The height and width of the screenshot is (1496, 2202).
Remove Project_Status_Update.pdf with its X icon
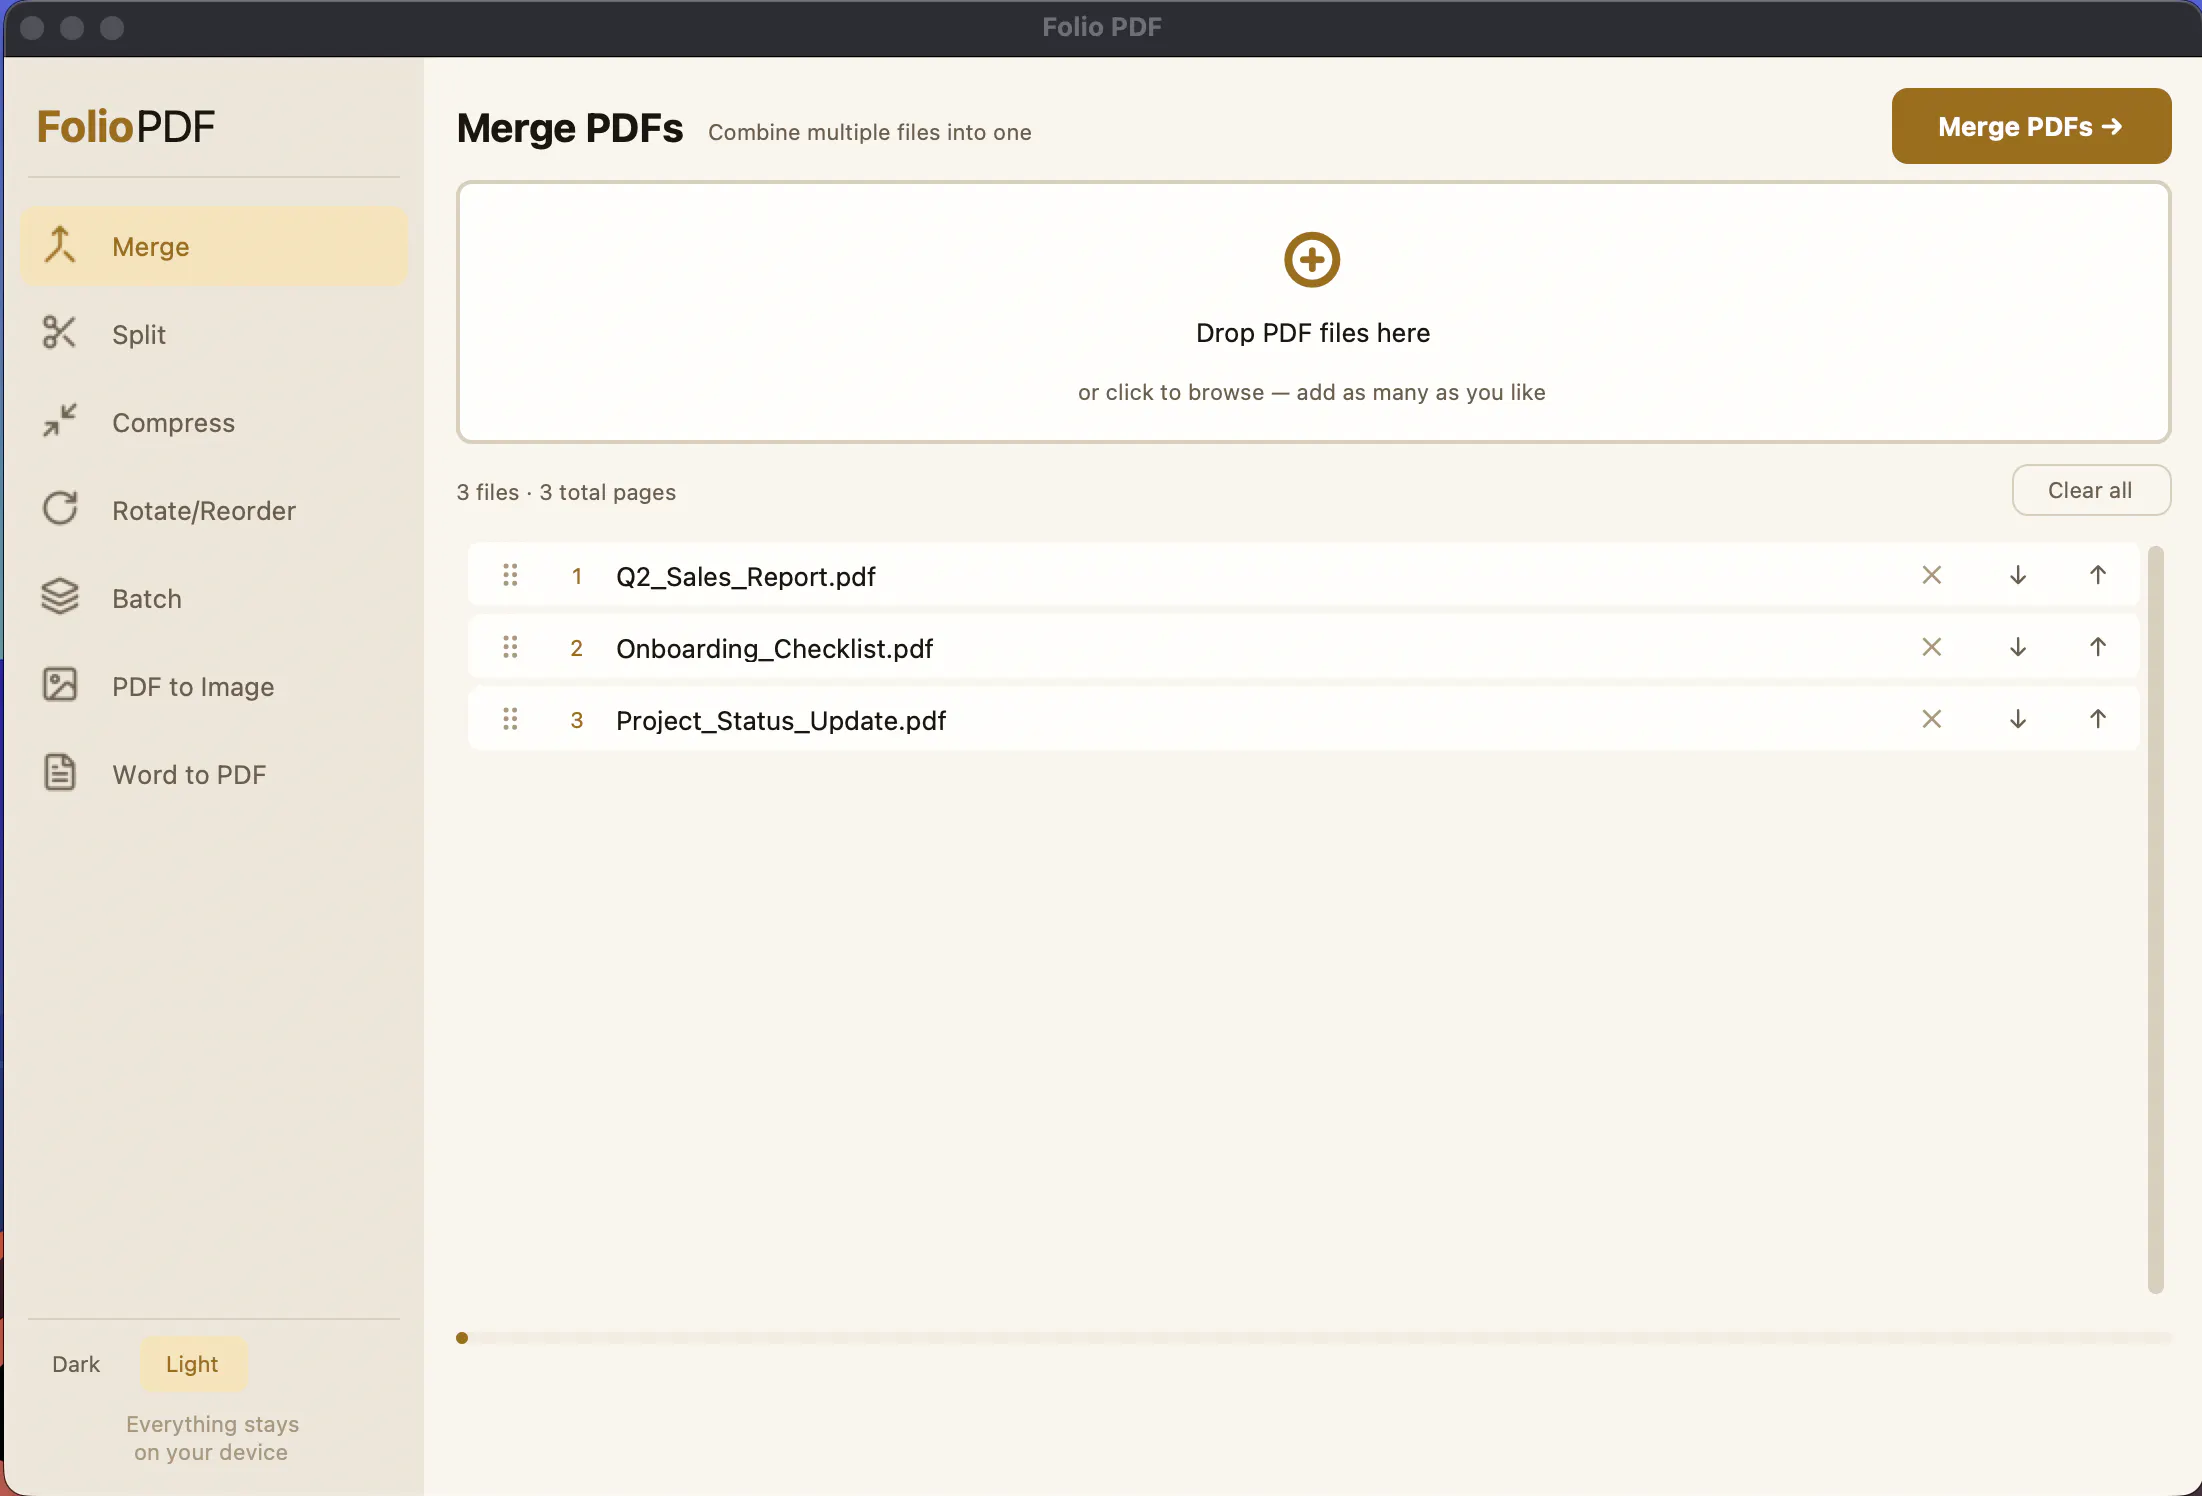click(x=1932, y=719)
